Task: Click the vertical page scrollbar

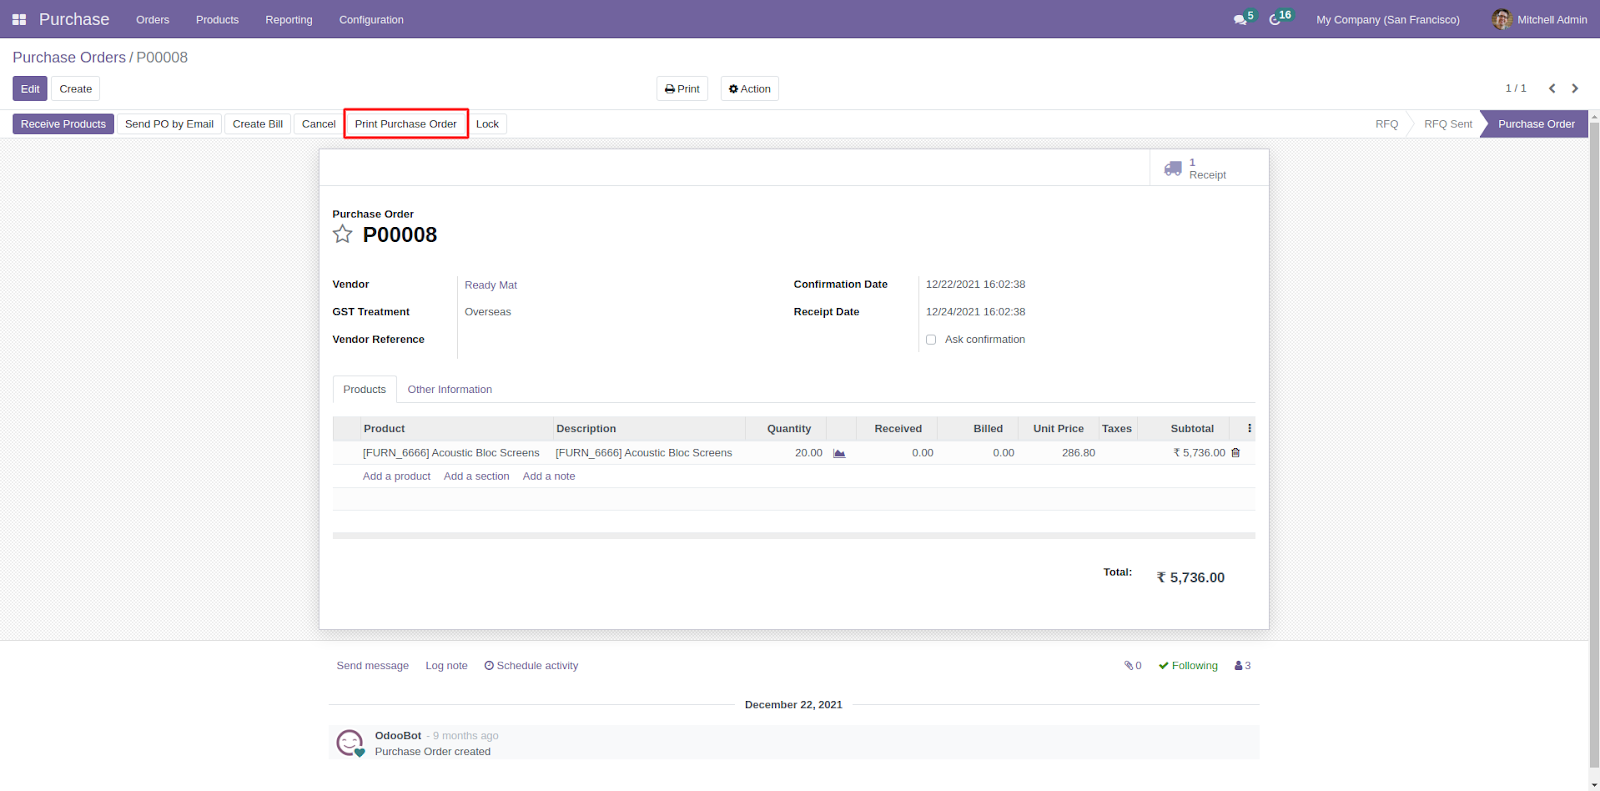Action: point(1594,450)
